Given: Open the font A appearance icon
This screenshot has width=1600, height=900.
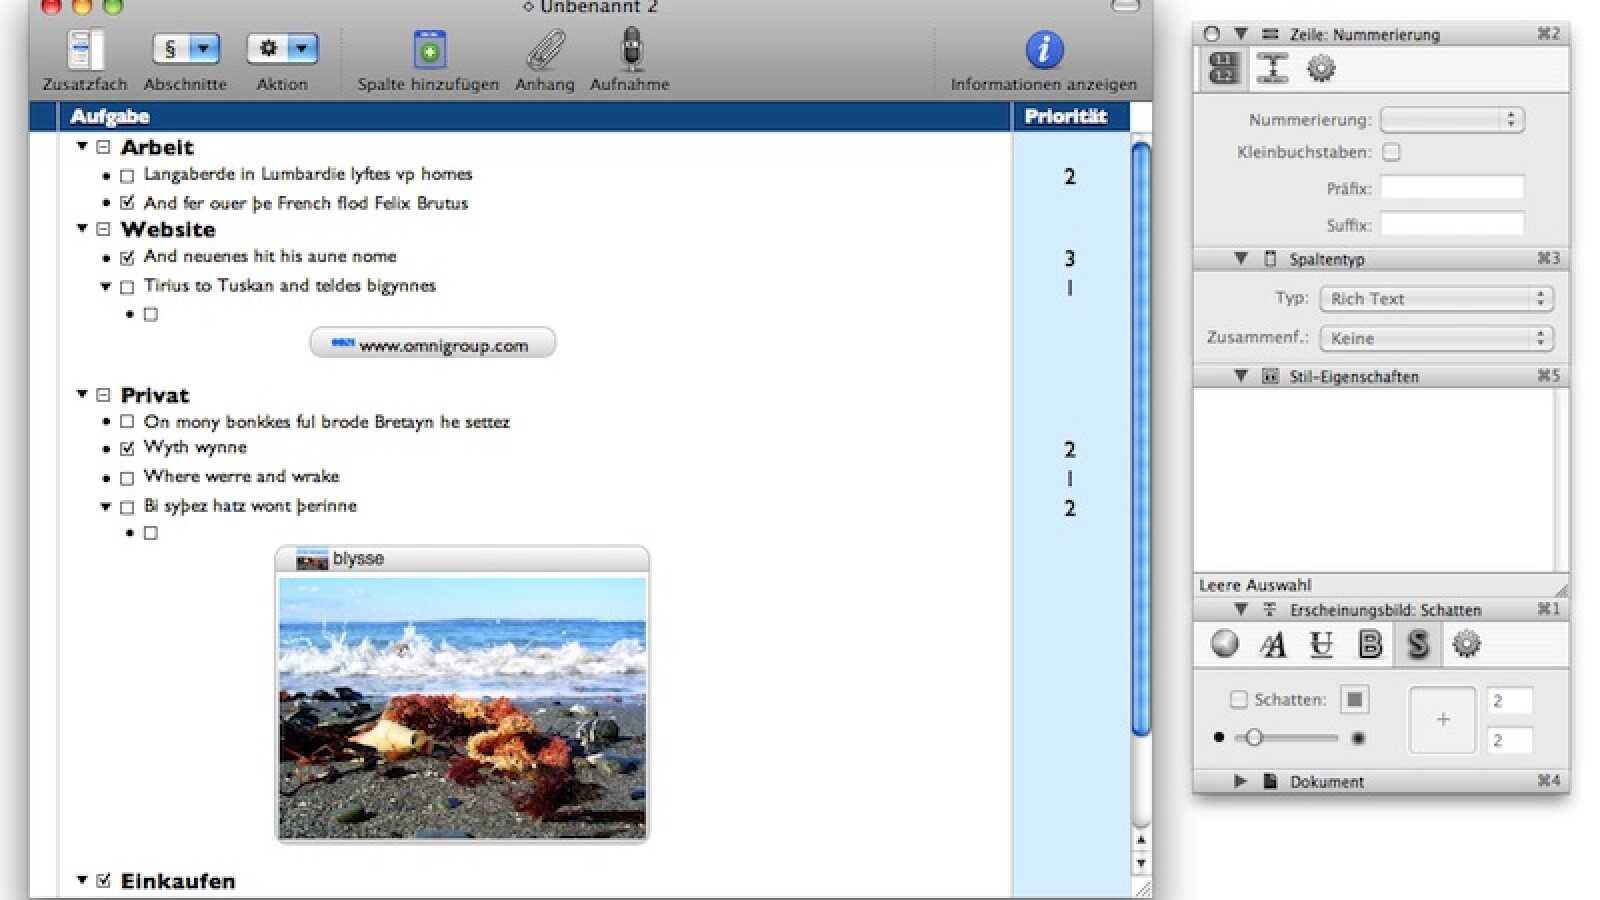Looking at the screenshot, I should click(1273, 645).
